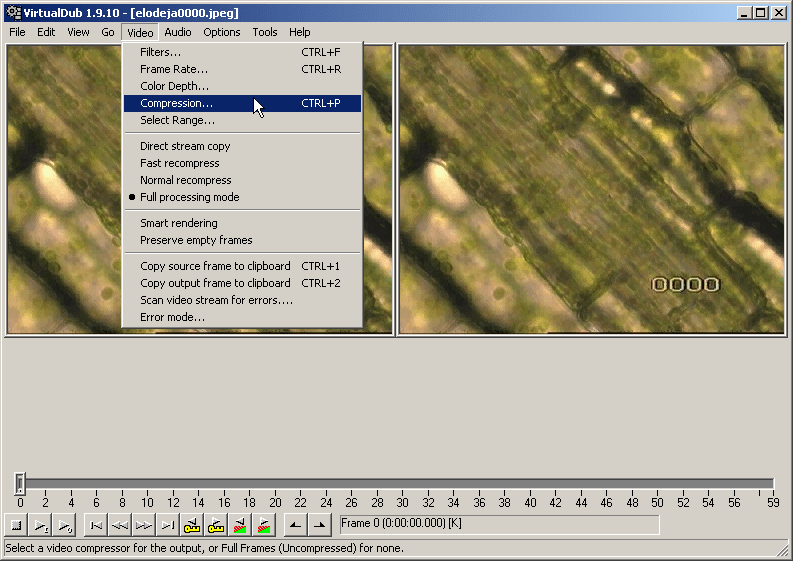
Task: Open the View menu
Action: pyautogui.click(x=78, y=32)
